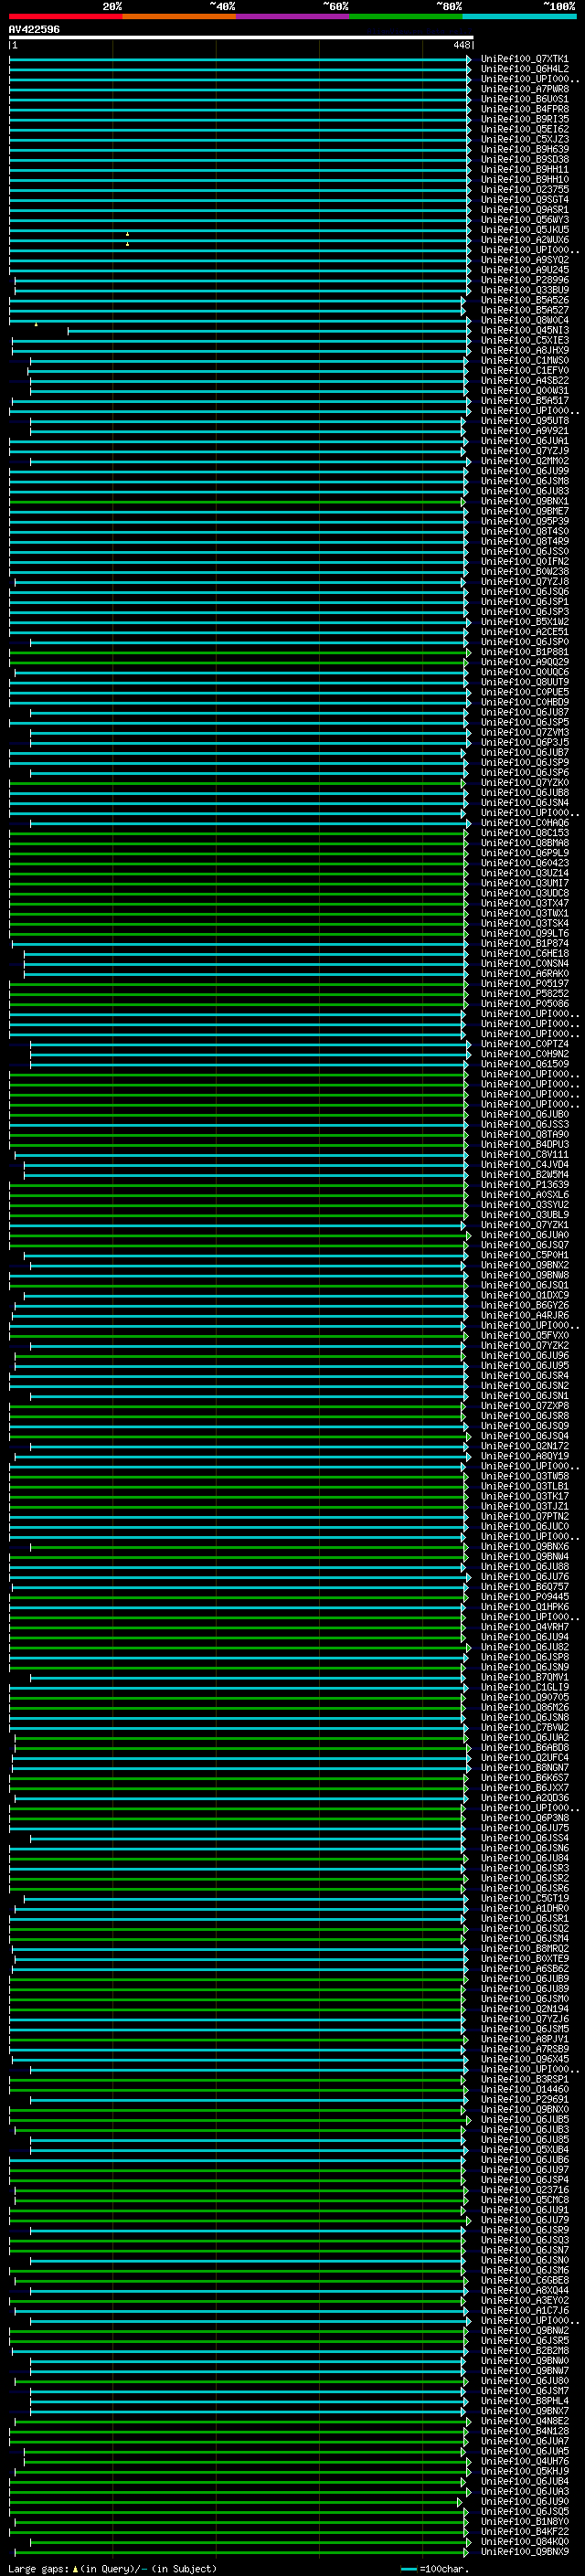Click hit label UniRef100_Q9SGT4
The image size is (585, 2576).
coord(524,199)
